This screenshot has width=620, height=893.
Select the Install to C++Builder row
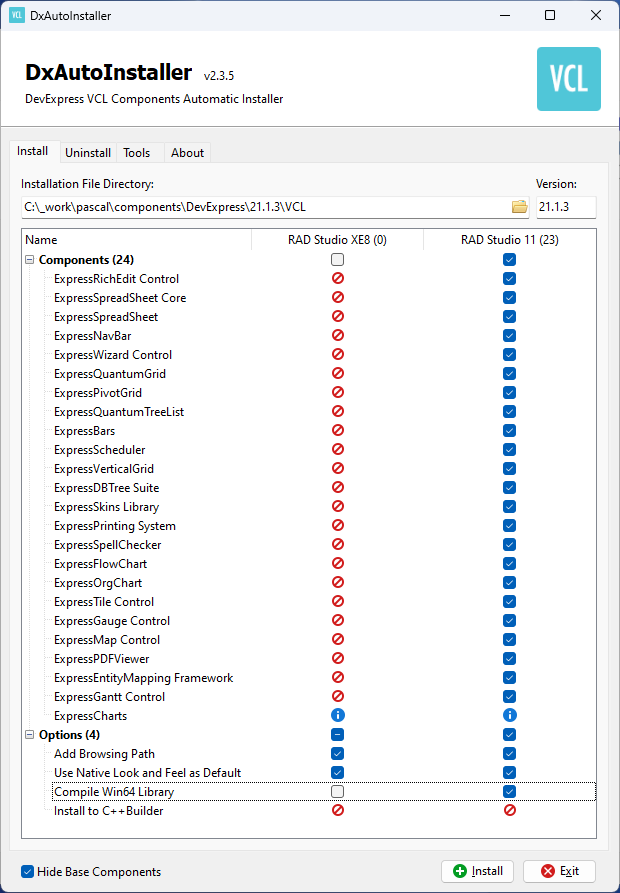309,810
